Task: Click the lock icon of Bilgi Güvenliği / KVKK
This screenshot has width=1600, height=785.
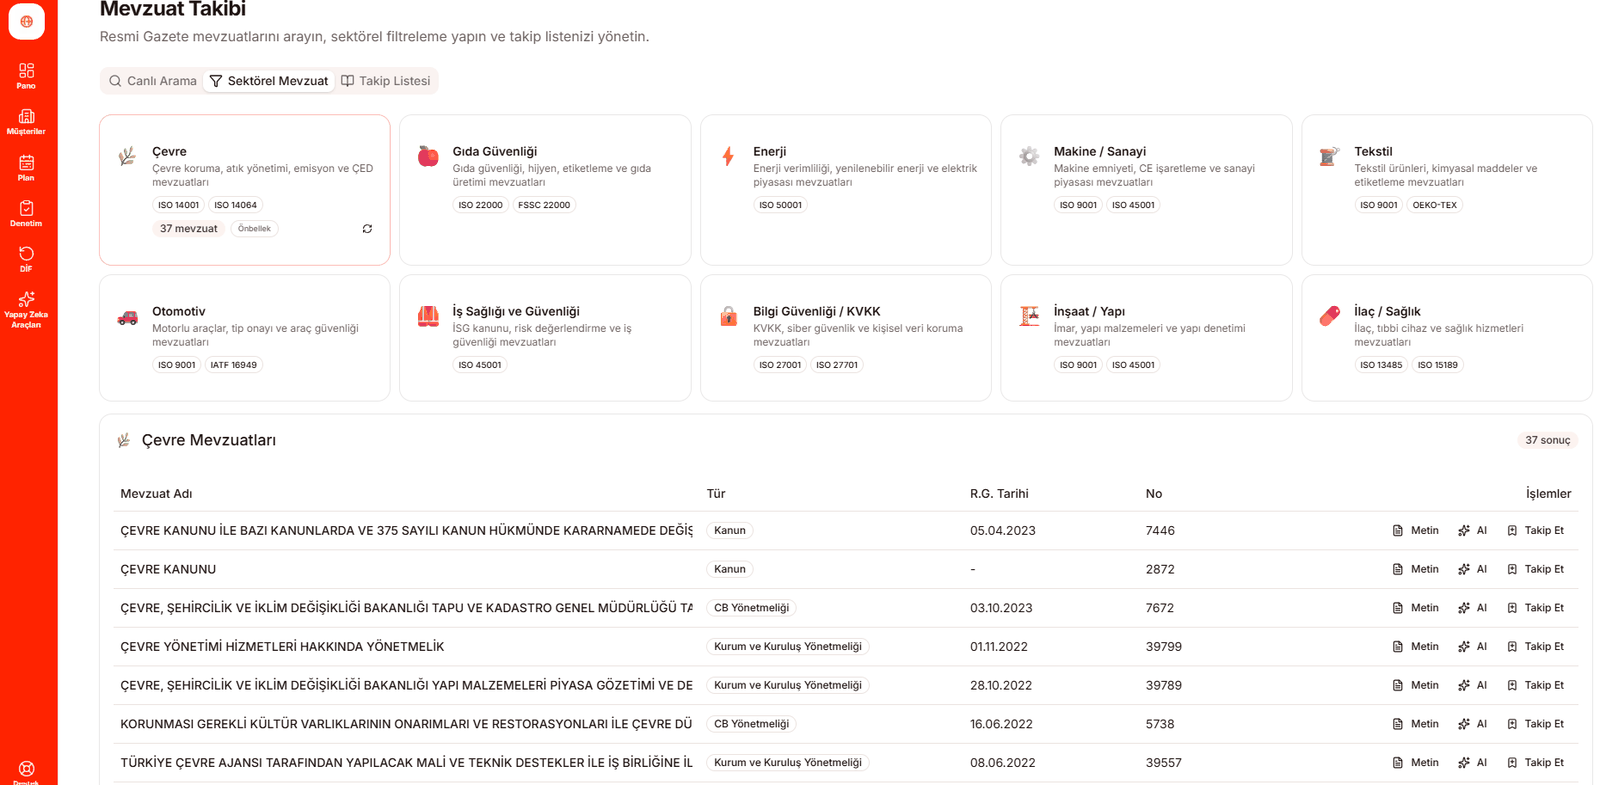Action: [728, 316]
